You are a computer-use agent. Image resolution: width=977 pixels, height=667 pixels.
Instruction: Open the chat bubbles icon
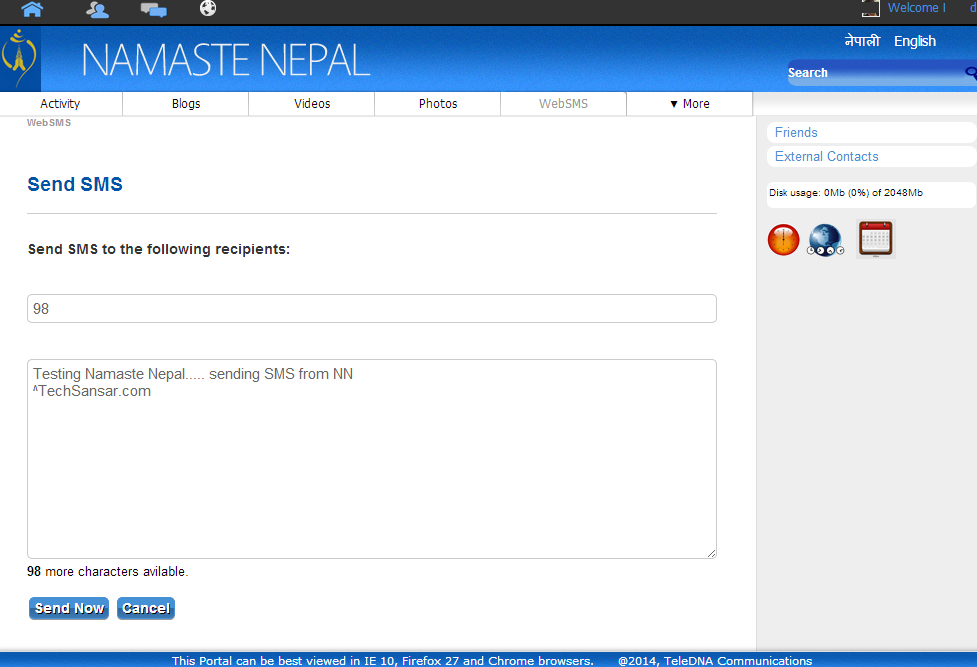coord(153,9)
